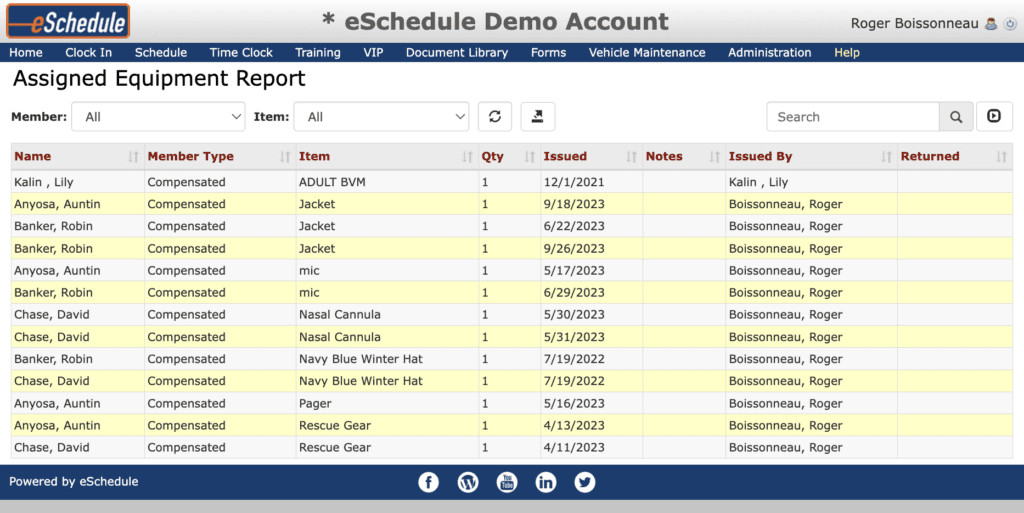Click the eSchedule logo

click(x=68, y=22)
